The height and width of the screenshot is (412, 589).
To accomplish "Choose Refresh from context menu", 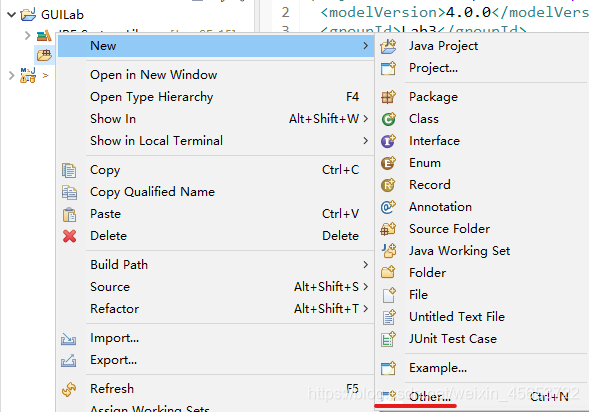I will [x=216, y=389].
